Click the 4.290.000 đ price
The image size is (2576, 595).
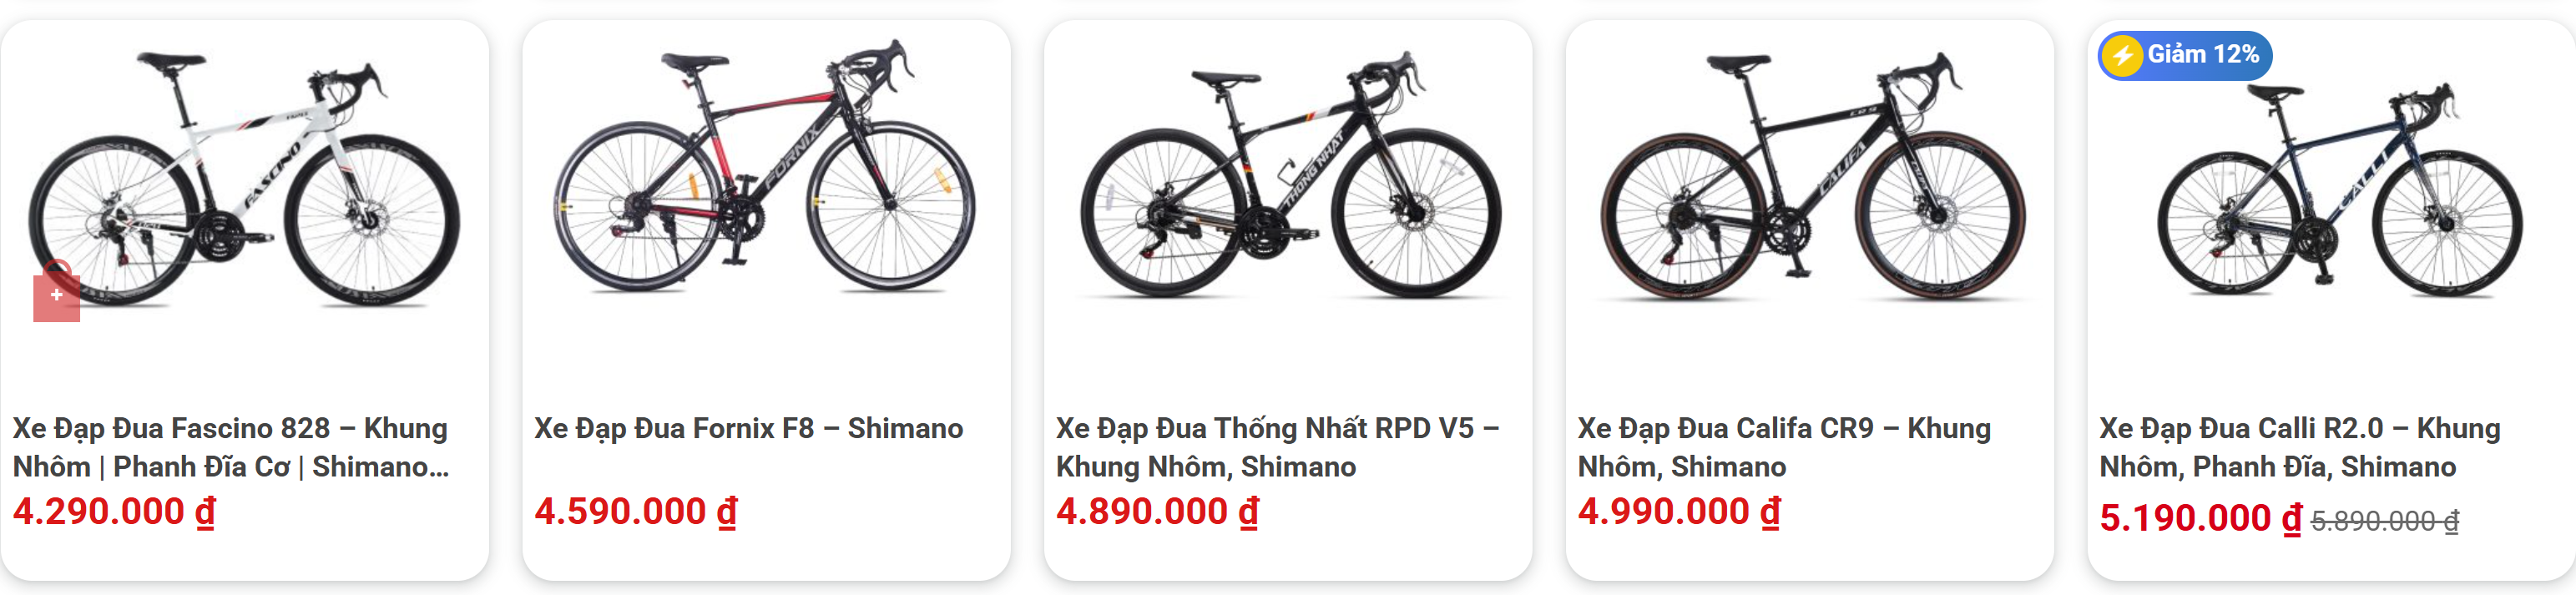(114, 511)
